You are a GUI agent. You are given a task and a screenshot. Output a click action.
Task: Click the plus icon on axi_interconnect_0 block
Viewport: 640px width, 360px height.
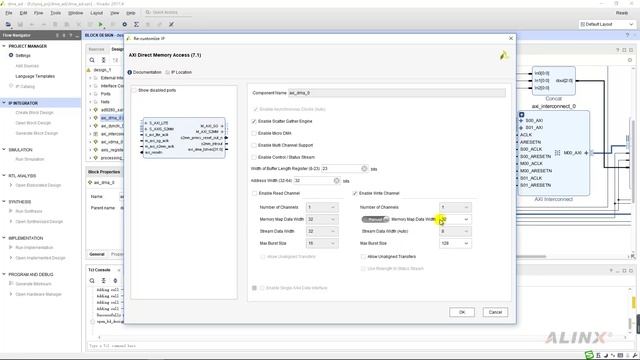click(x=521, y=115)
